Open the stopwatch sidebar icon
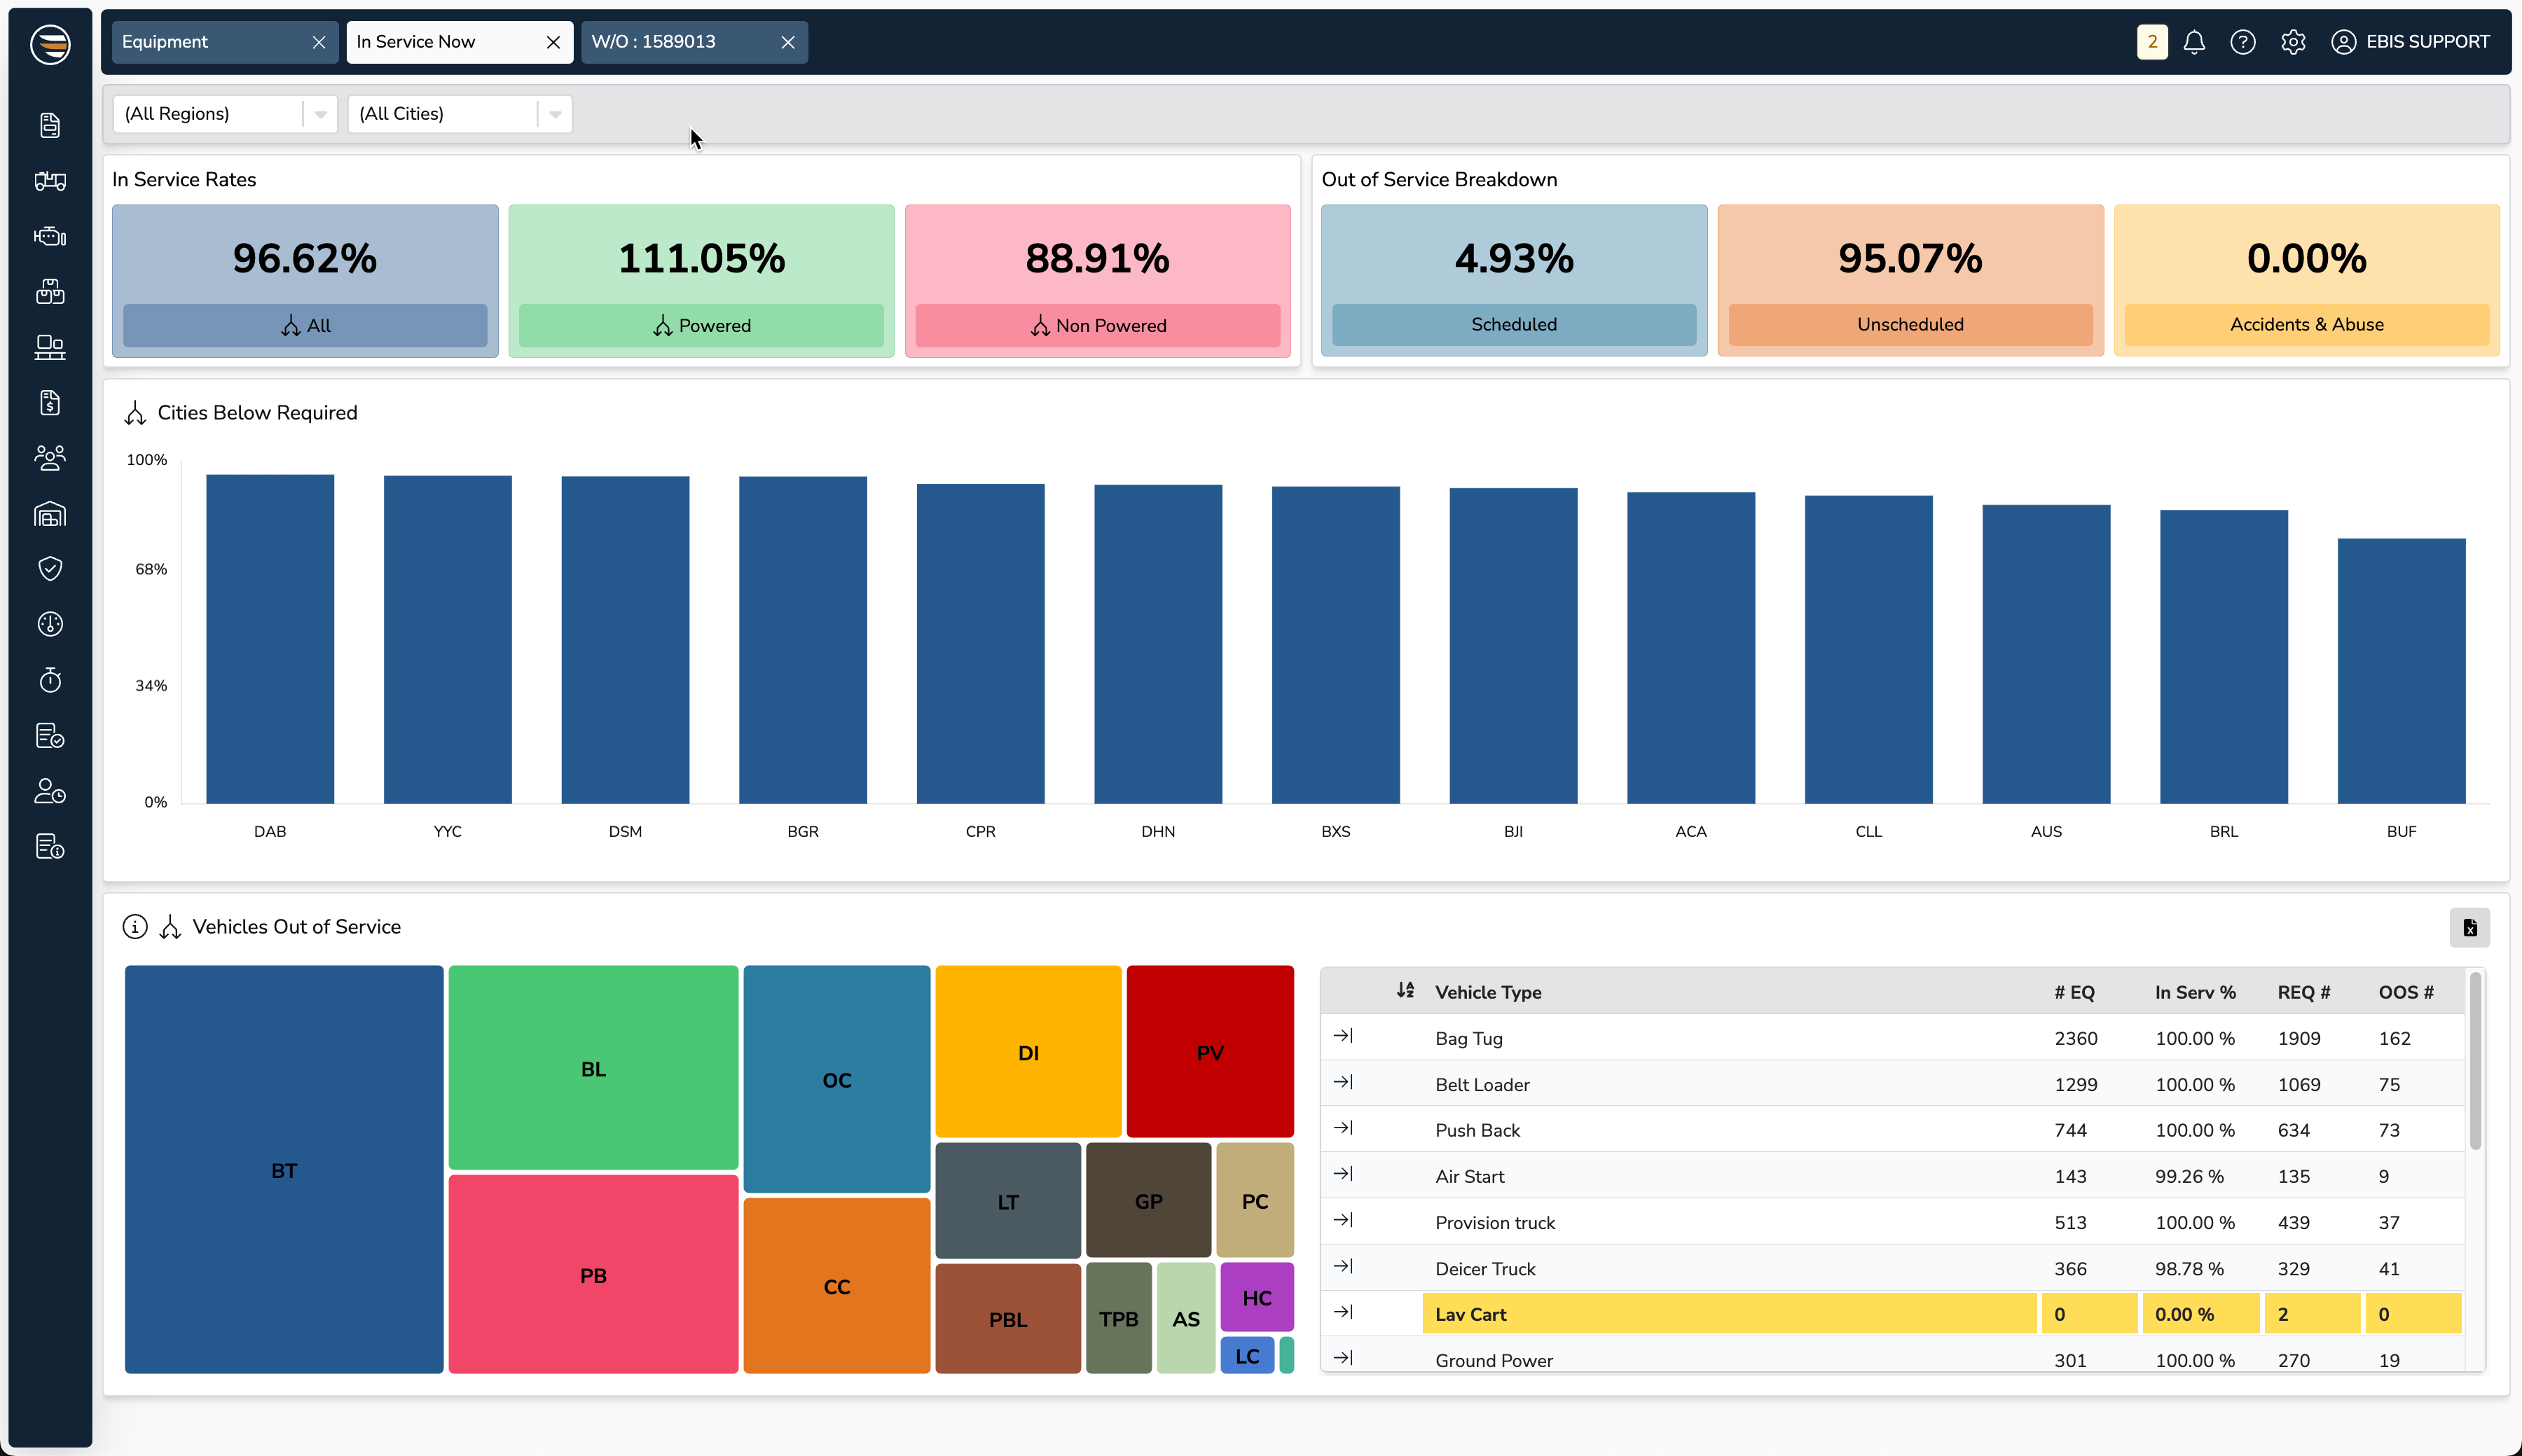 pos(50,680)
